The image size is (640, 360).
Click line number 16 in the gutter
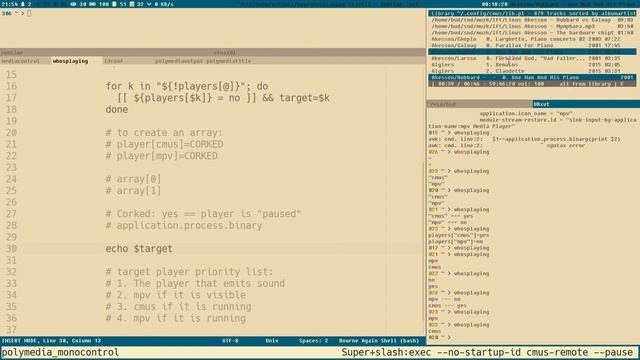pos(11,86)
